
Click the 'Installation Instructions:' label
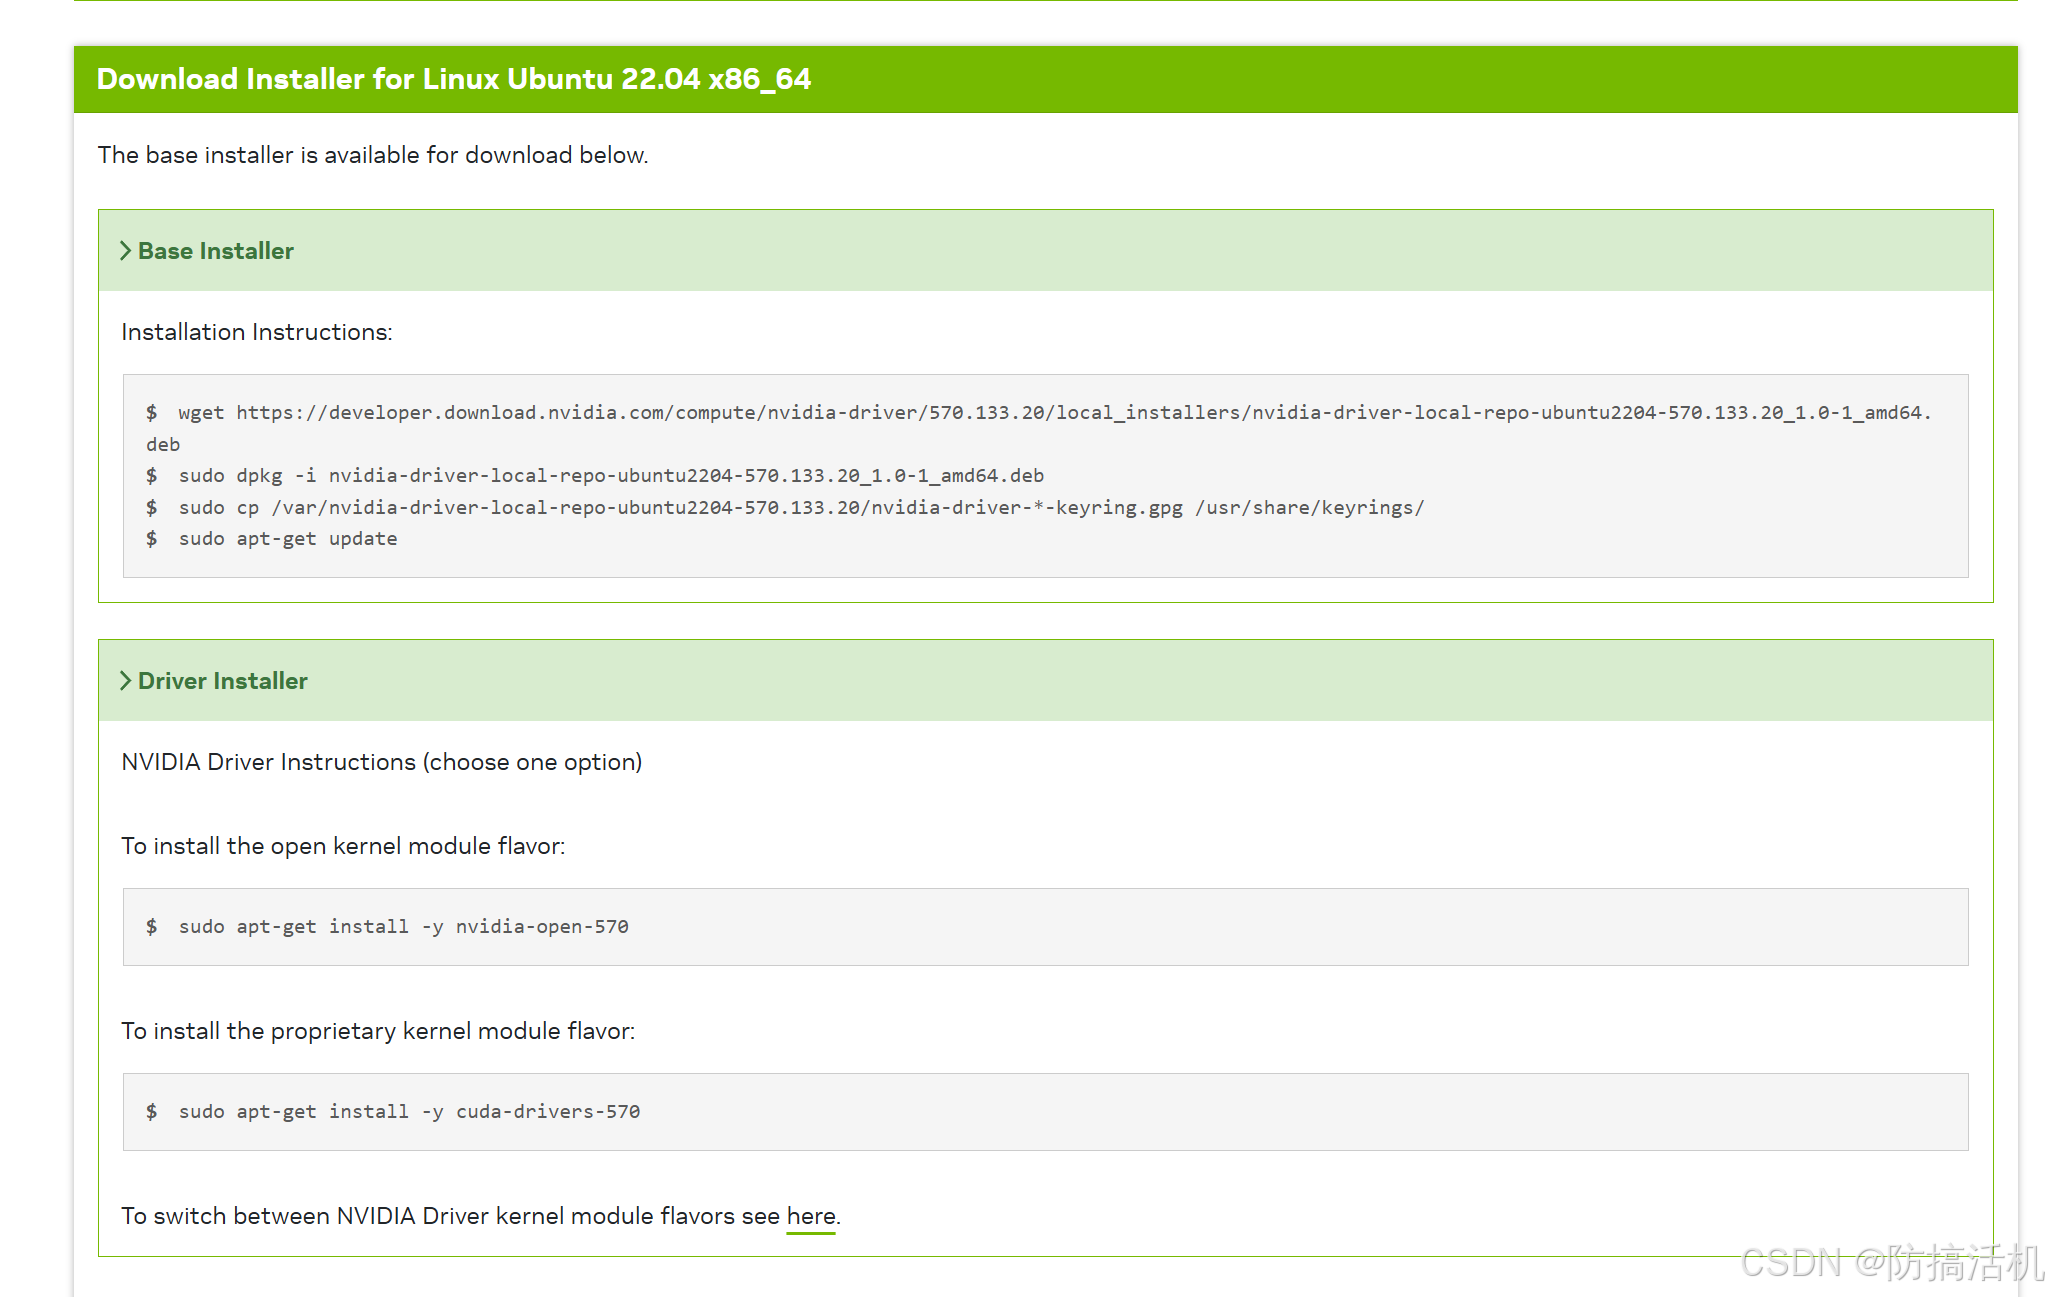[x=257, y=332]
